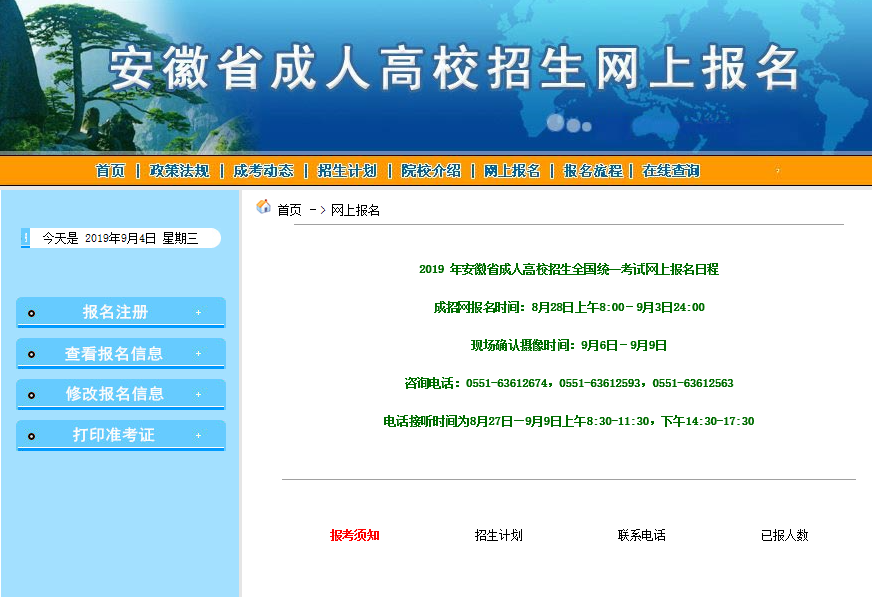Switch to the 招生计划 tab below

495,535
